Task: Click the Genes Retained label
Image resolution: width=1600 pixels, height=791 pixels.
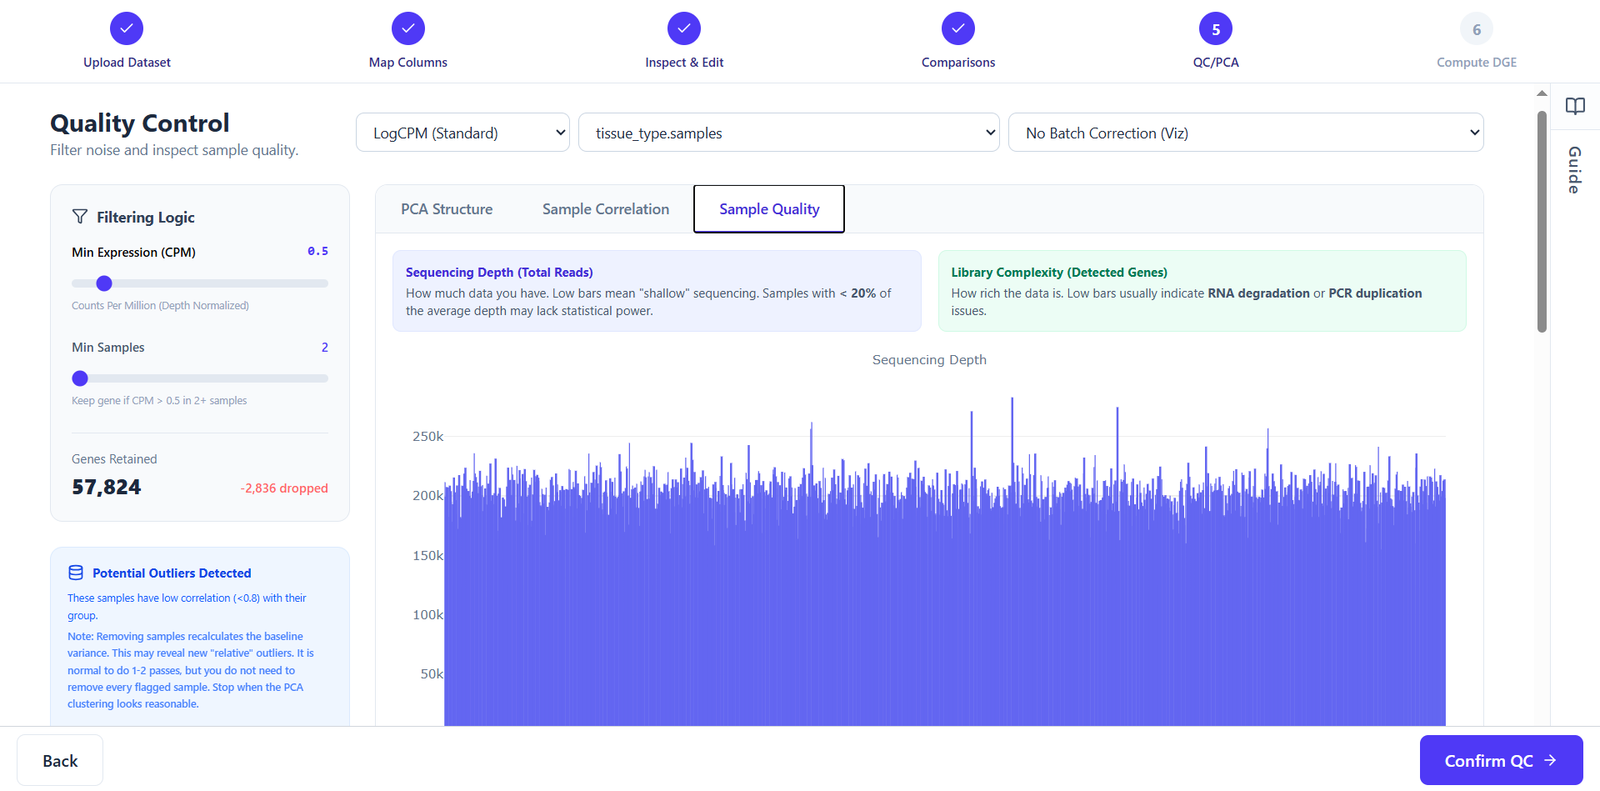Action: tap(114, 459)
